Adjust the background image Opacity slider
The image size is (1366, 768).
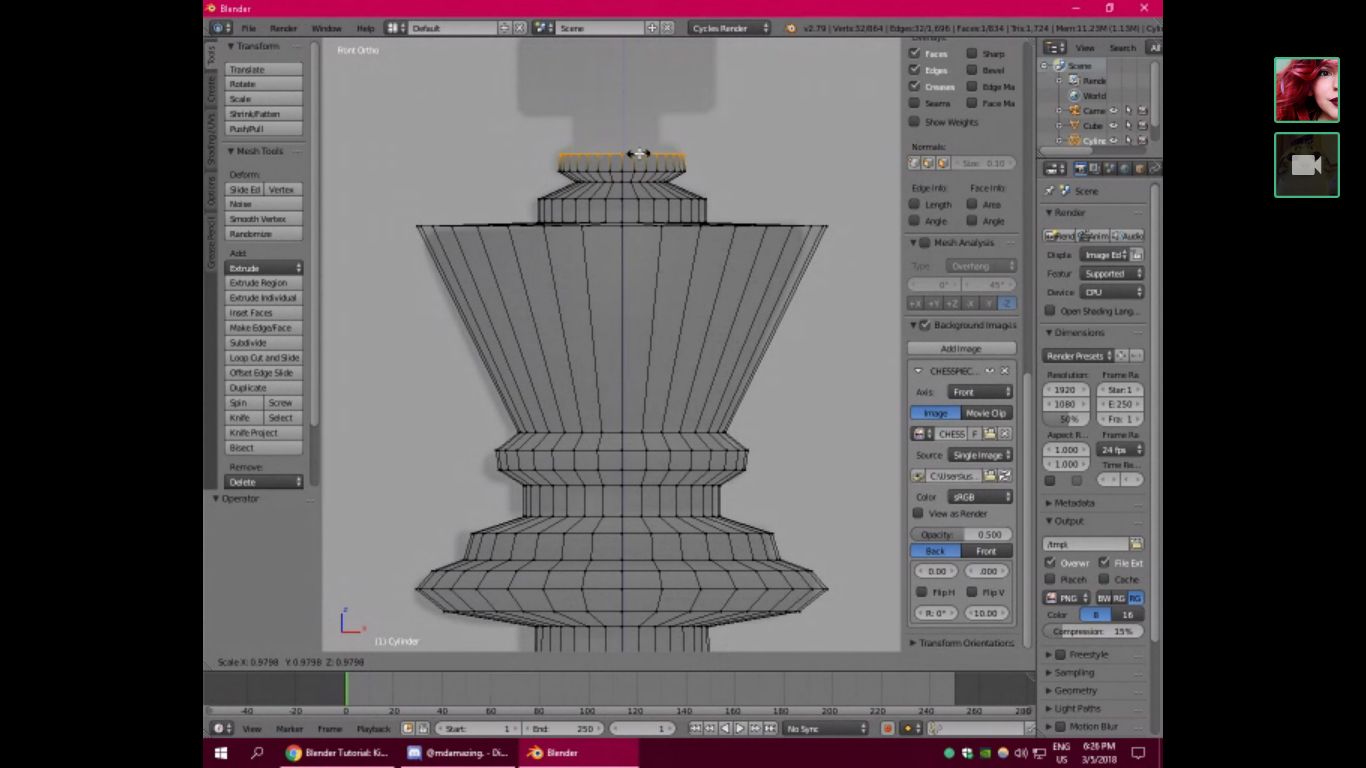961,535
